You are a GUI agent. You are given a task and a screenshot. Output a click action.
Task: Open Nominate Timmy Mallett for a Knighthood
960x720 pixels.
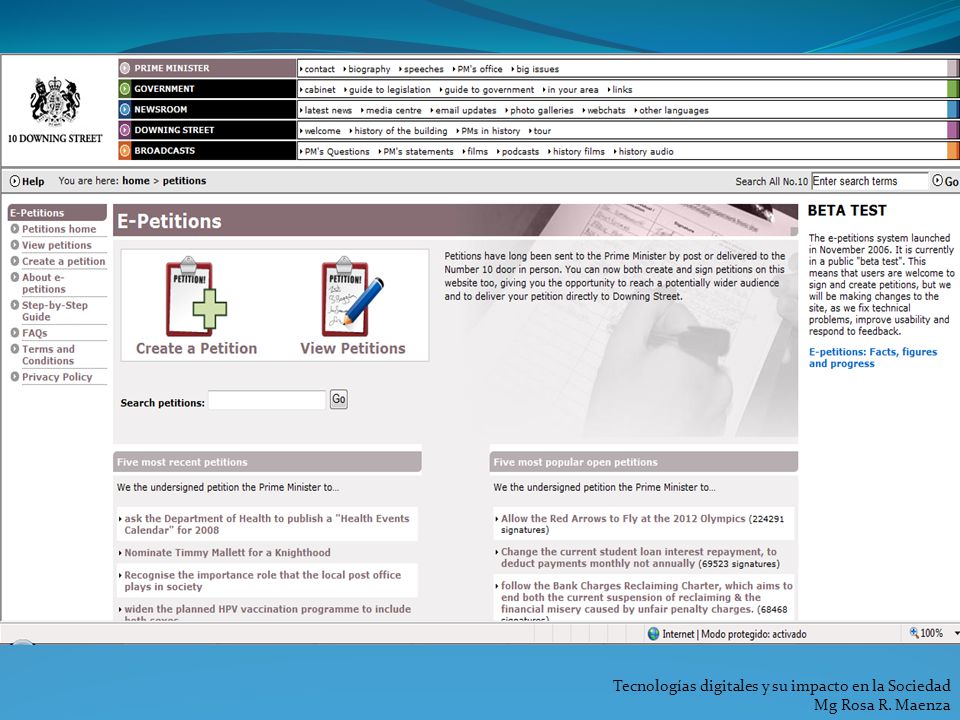(x=227, y=552)
